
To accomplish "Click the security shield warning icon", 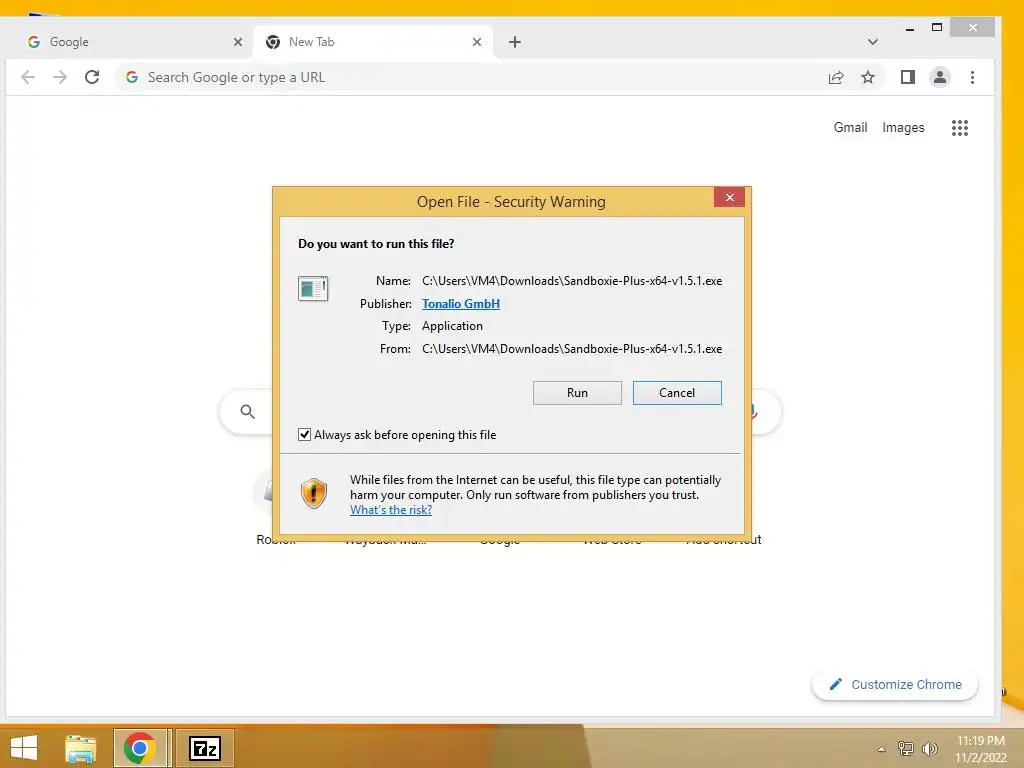I will tap(313, 494).
